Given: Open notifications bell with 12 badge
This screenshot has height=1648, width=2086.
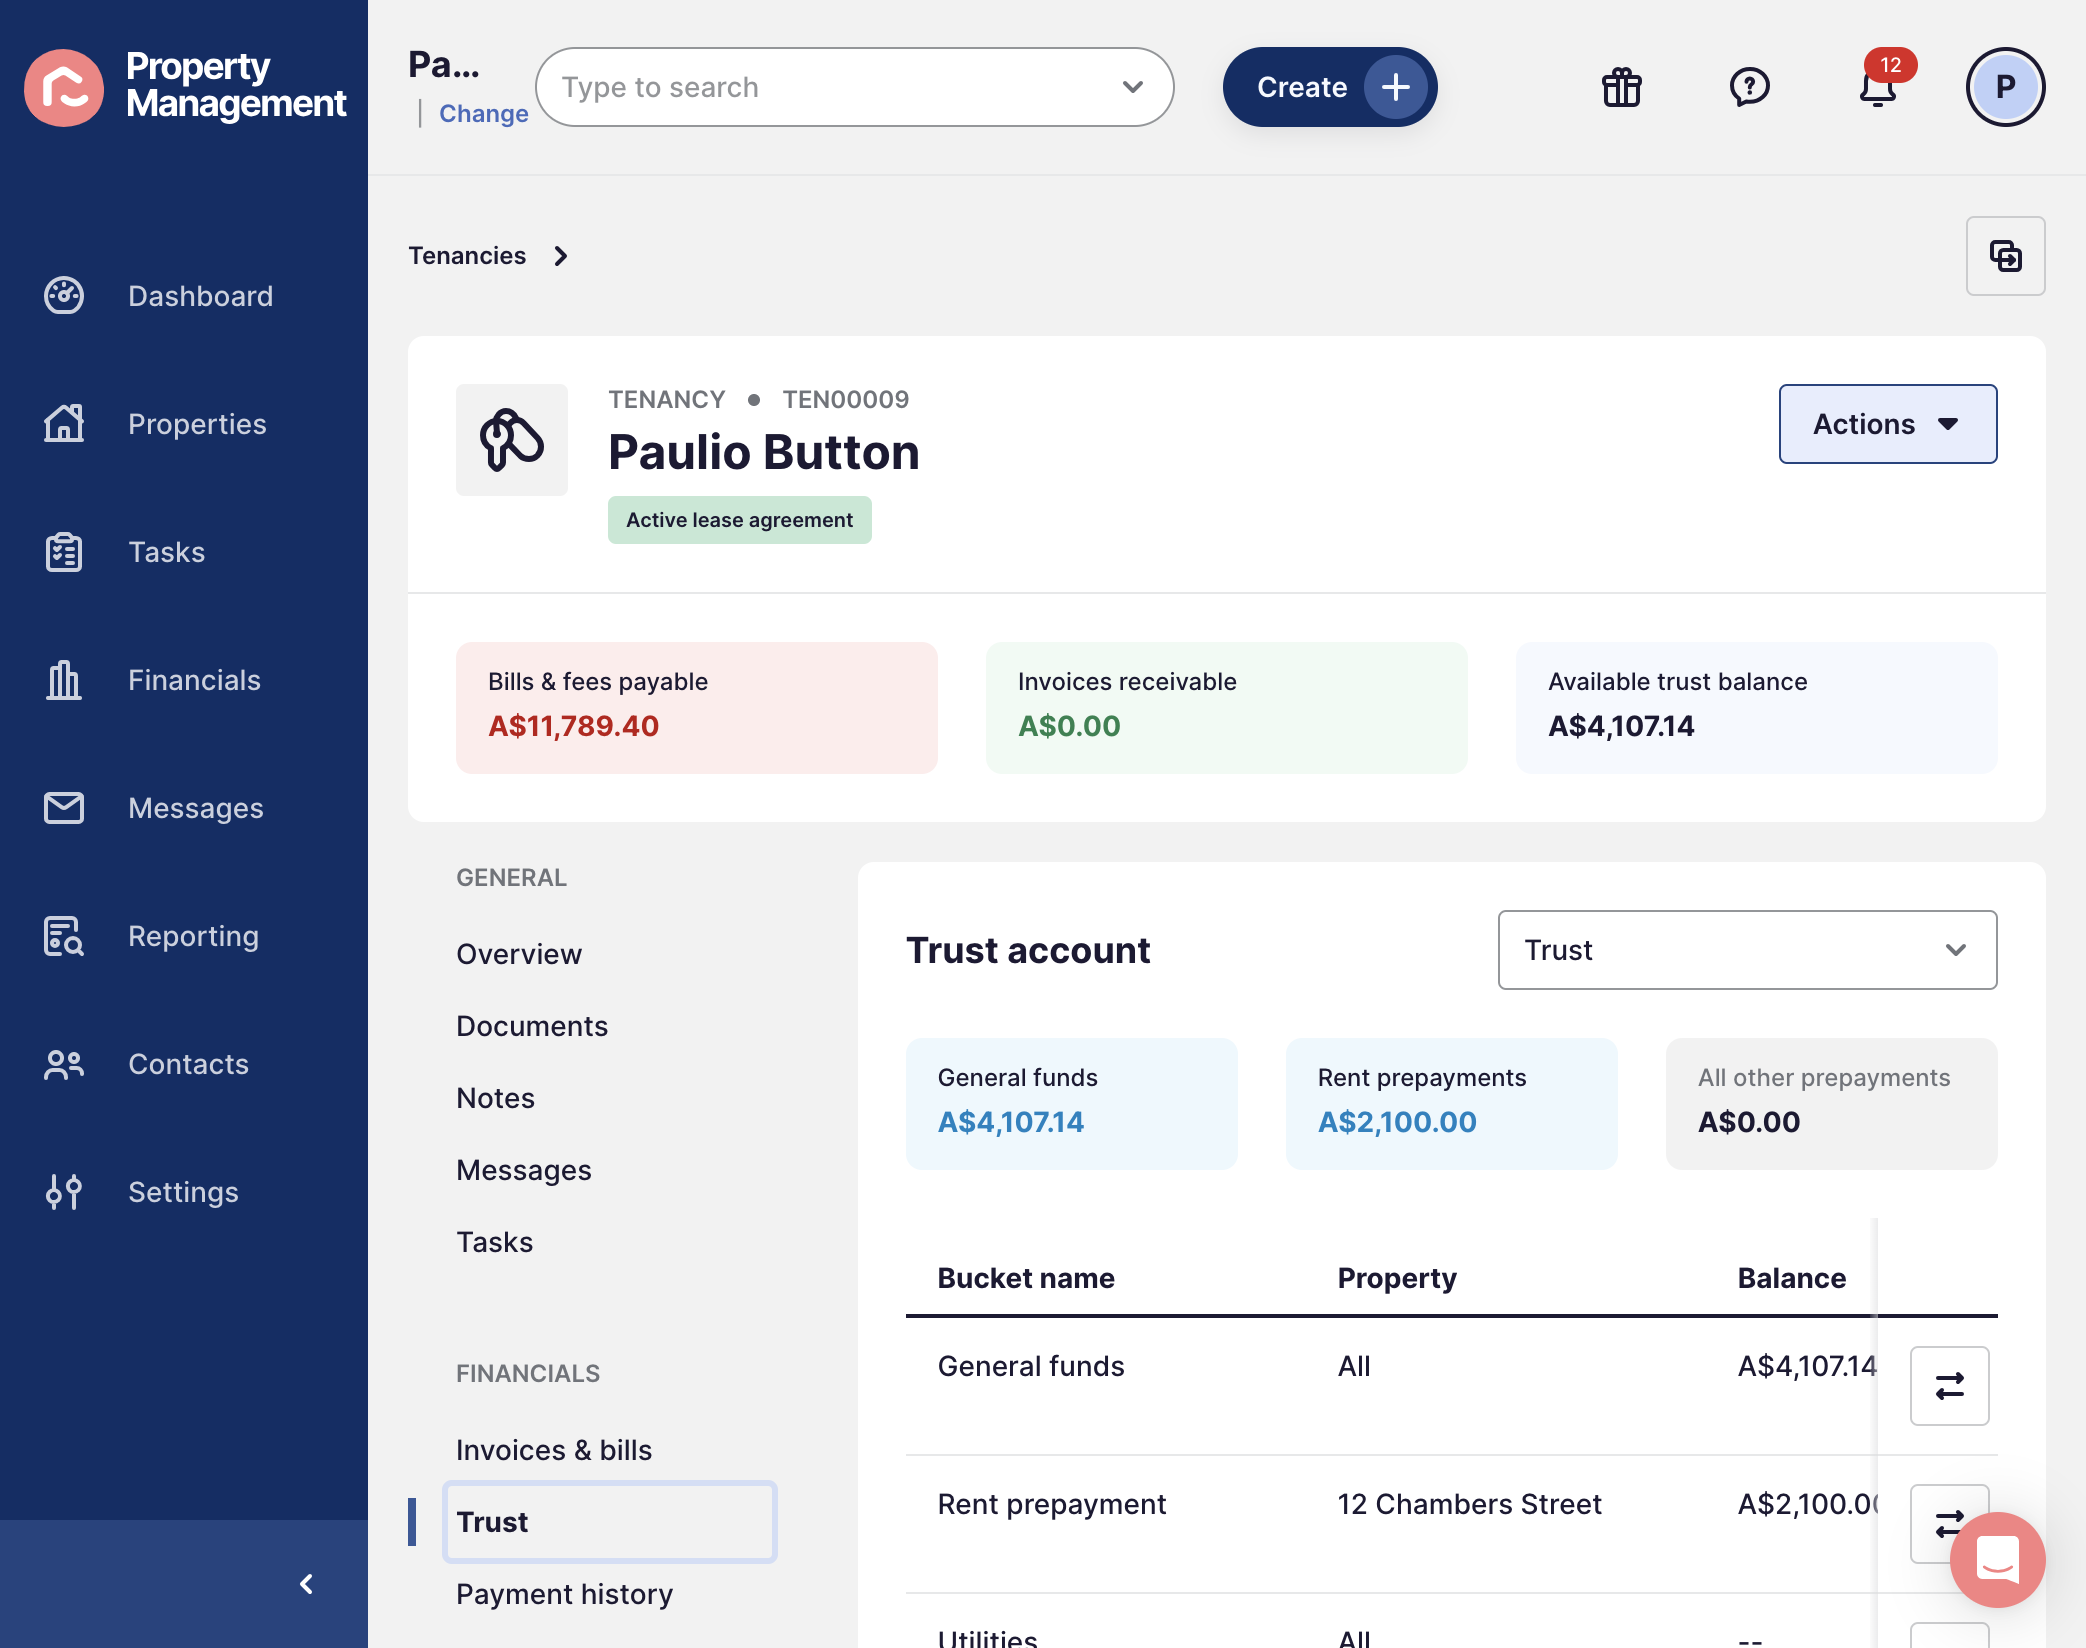Looking at the screenshot, I should 1878,85.
